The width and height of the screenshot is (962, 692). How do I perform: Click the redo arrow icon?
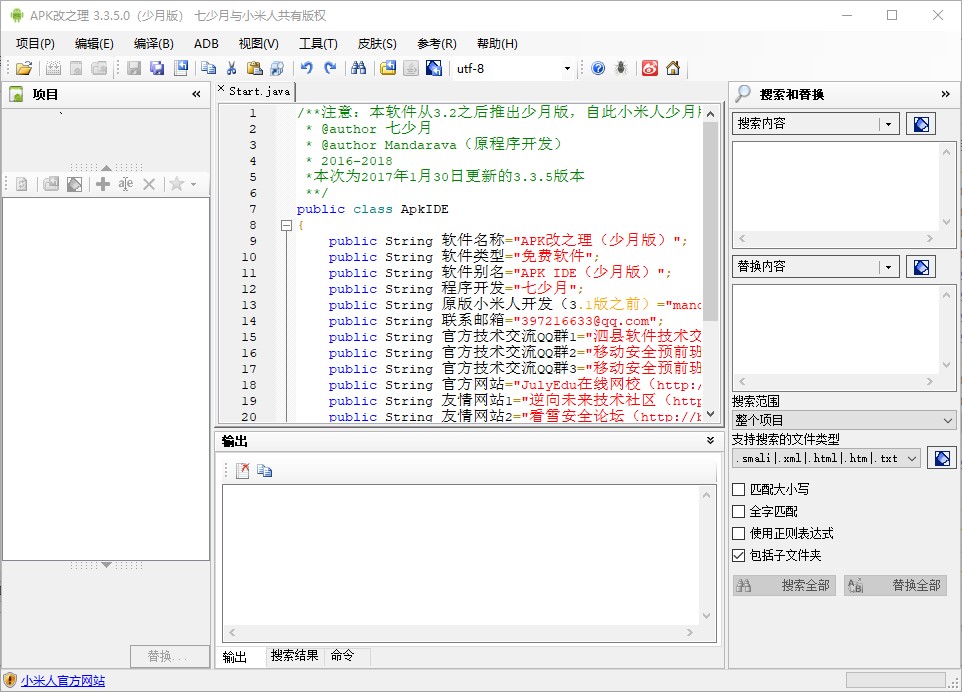pyautogui.click(x=330, y=68)
